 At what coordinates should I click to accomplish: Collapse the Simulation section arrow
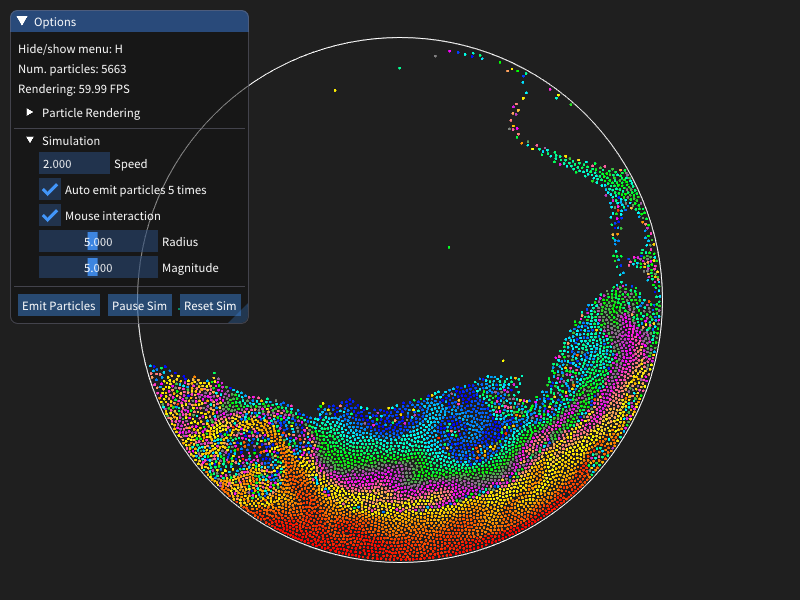30,140
